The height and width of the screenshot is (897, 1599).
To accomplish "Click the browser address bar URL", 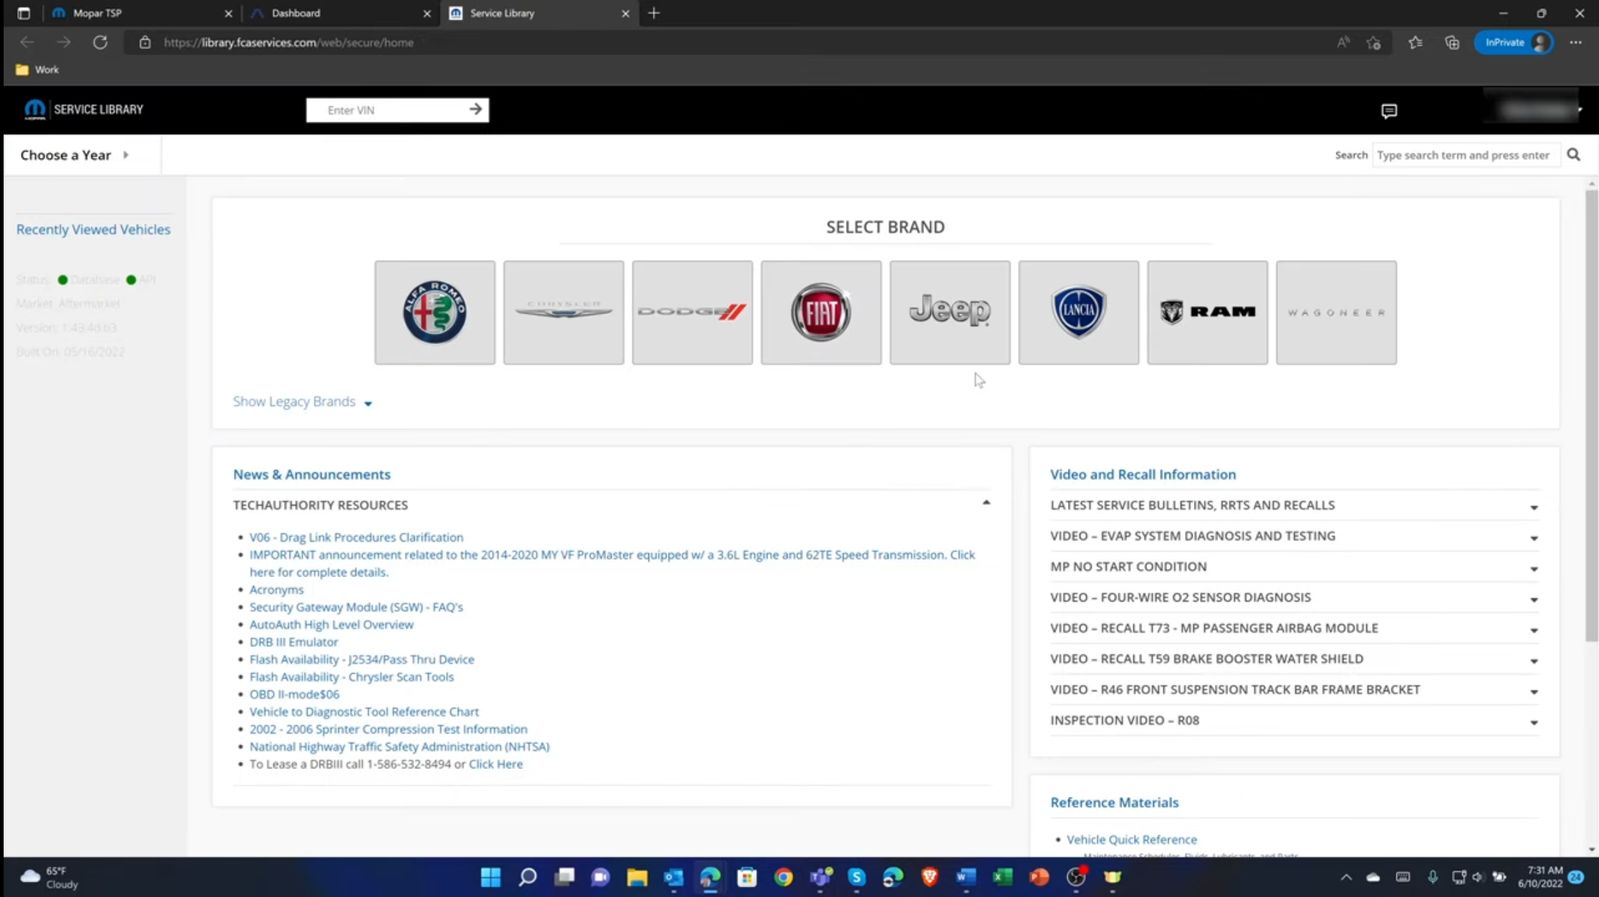I will (x=288, y=42).
